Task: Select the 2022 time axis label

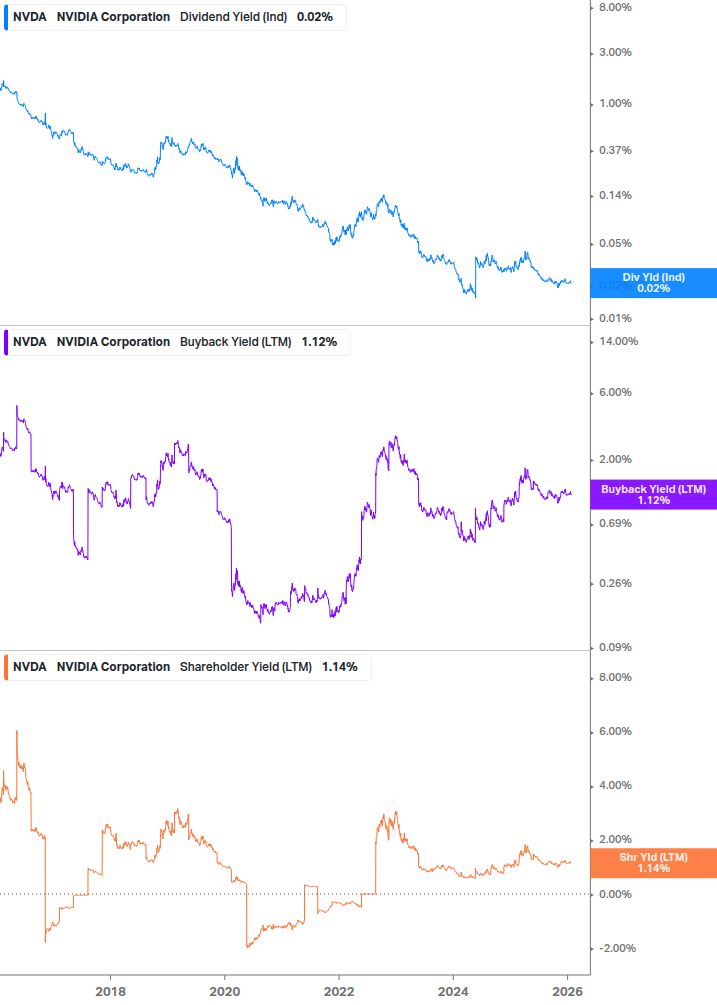Action: [339, 990]
